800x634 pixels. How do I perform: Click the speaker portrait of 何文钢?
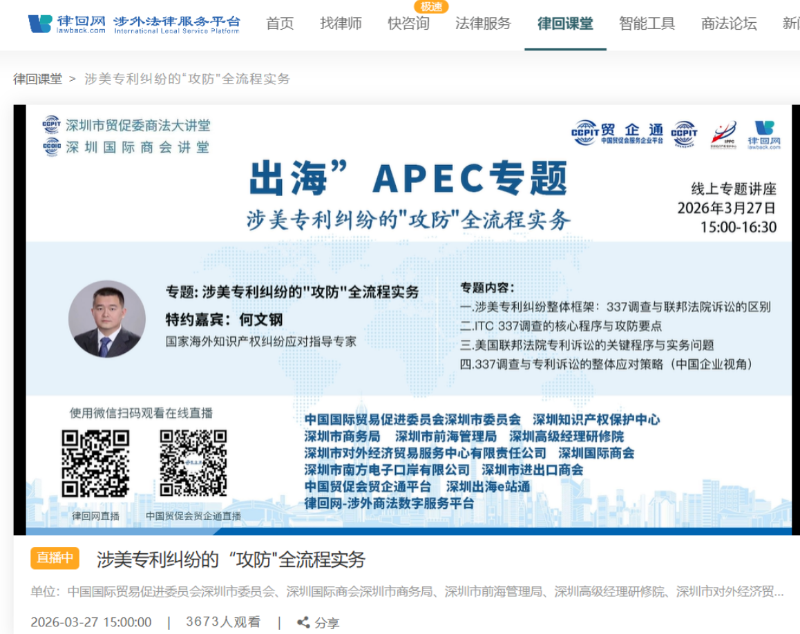[x=106, y=319]
